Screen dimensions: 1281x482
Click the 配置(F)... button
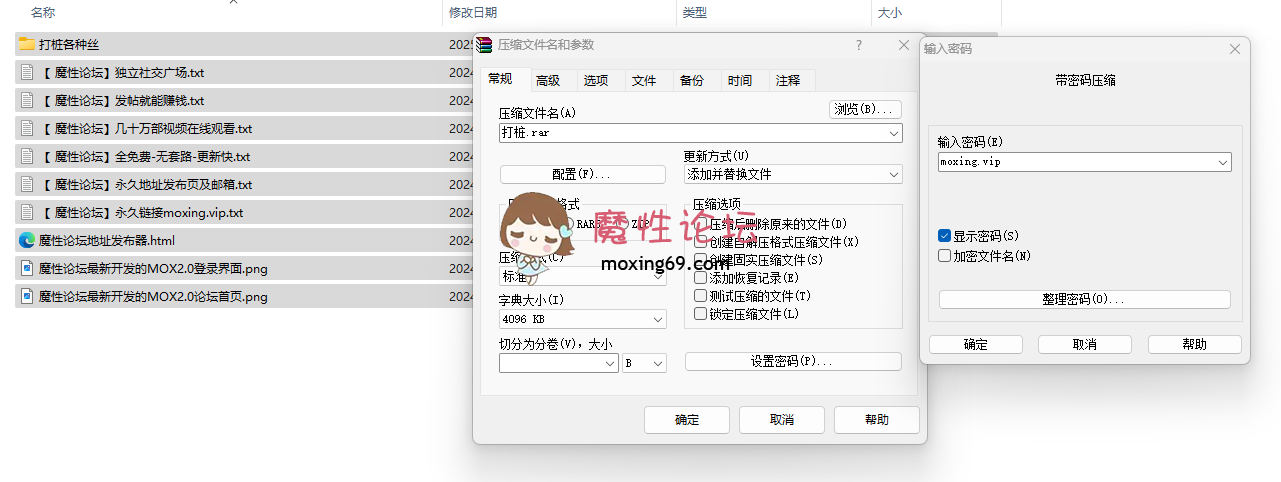582,174
